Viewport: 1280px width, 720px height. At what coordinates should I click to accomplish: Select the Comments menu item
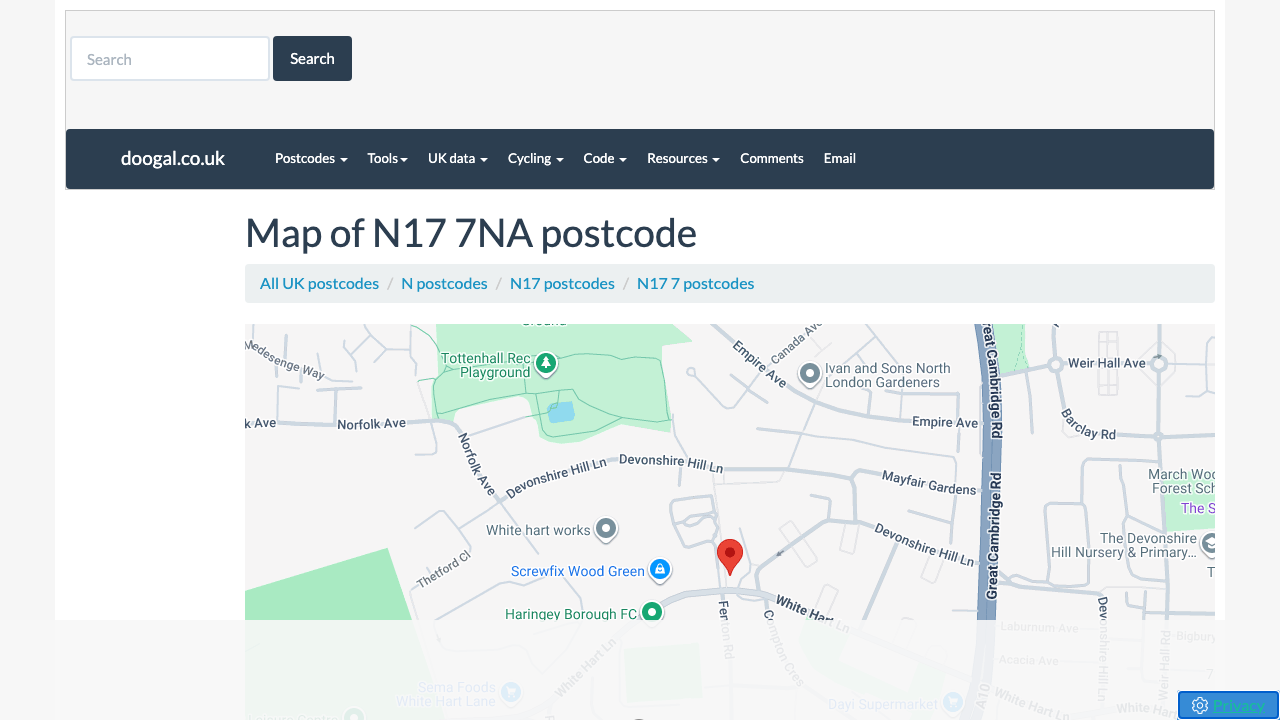pyautogui.click(x=771, y=158)
